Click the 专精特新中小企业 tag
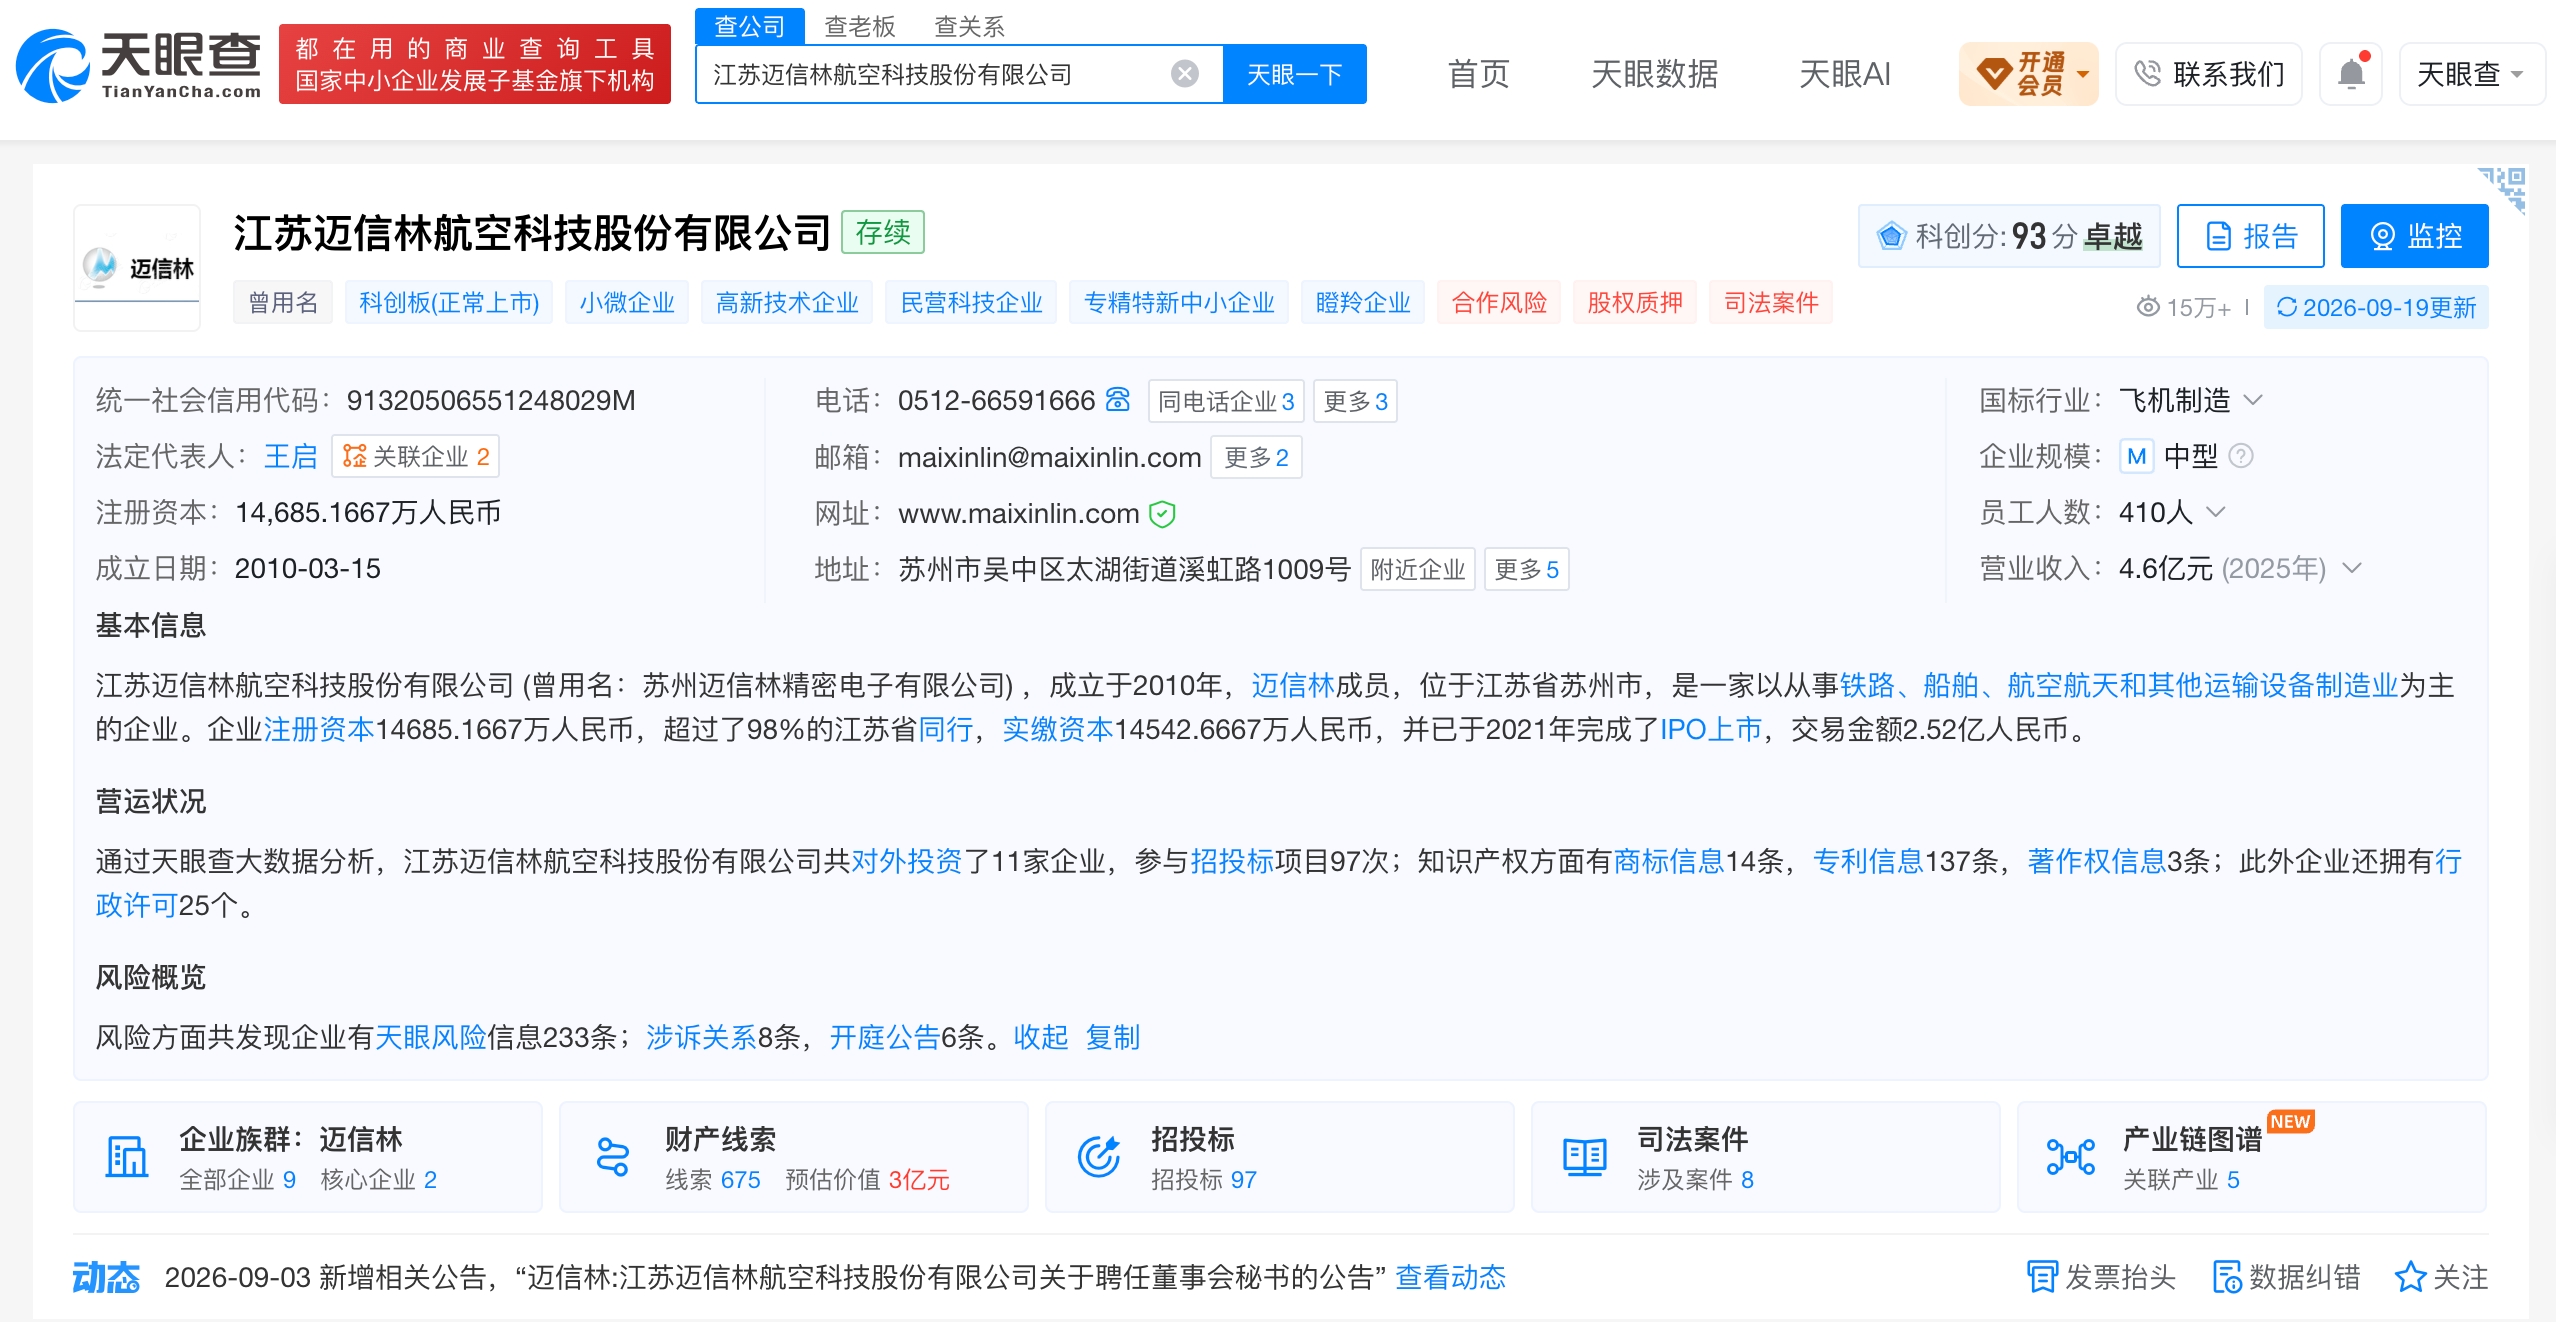The image size is (2556, 1322). coord(1179,302)
